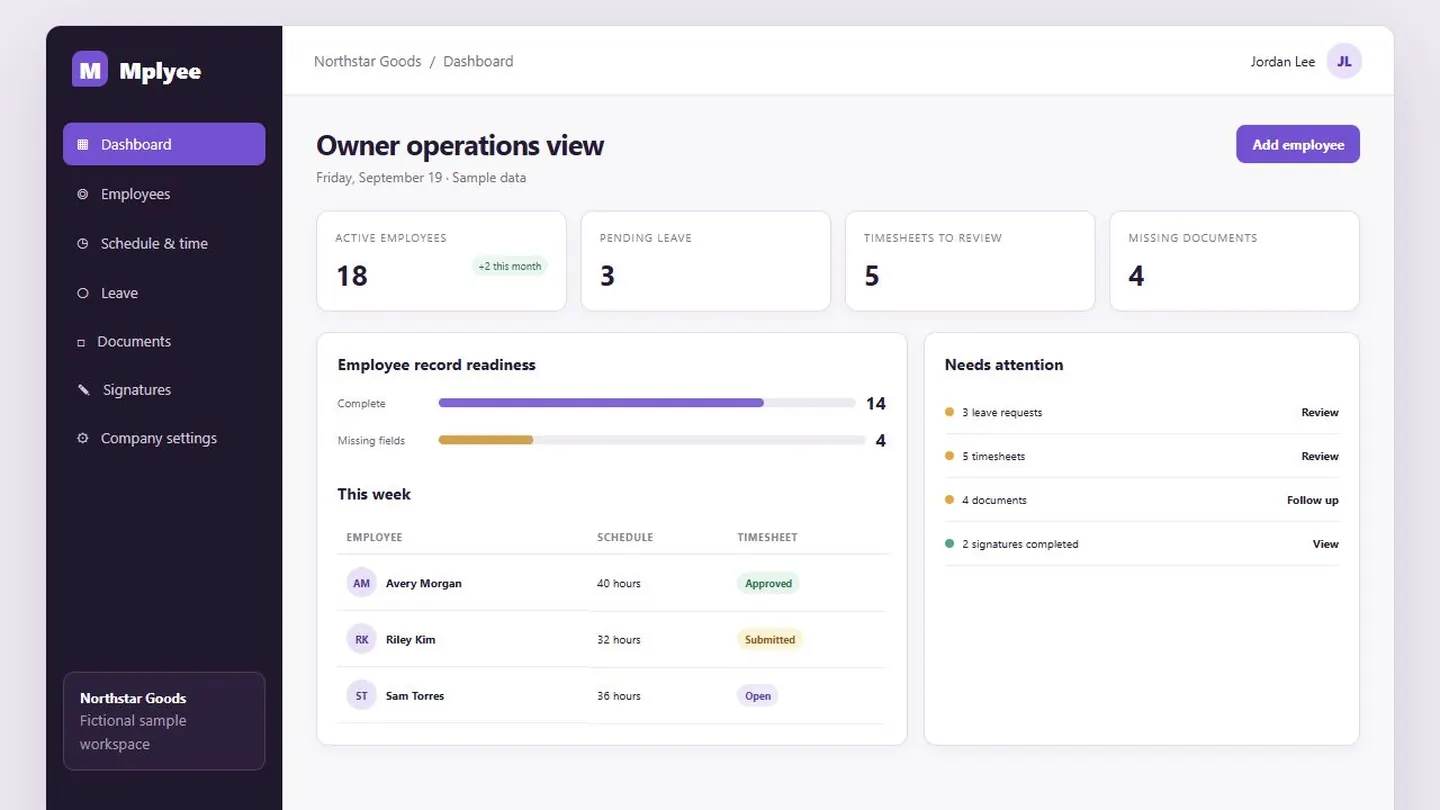Follow up on 4 documents
This screenshot has height=810, width=1440.
[1312, 500]
